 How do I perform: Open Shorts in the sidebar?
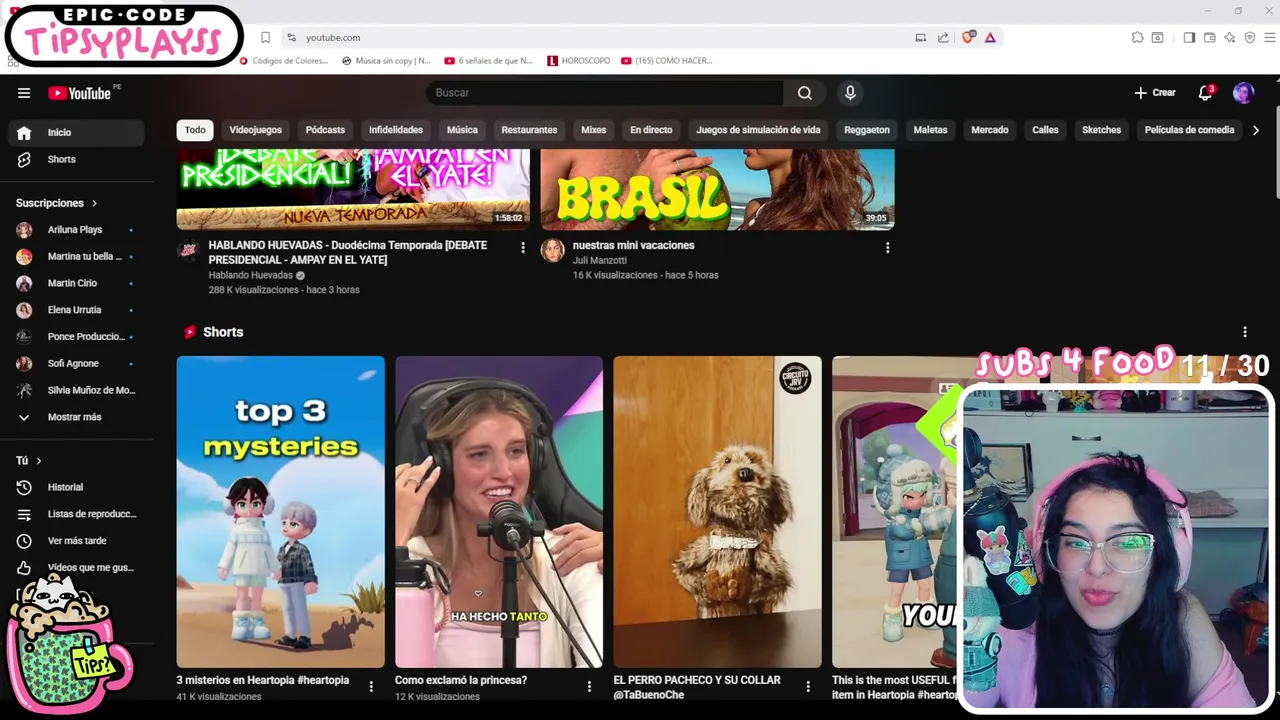(76, 159)
